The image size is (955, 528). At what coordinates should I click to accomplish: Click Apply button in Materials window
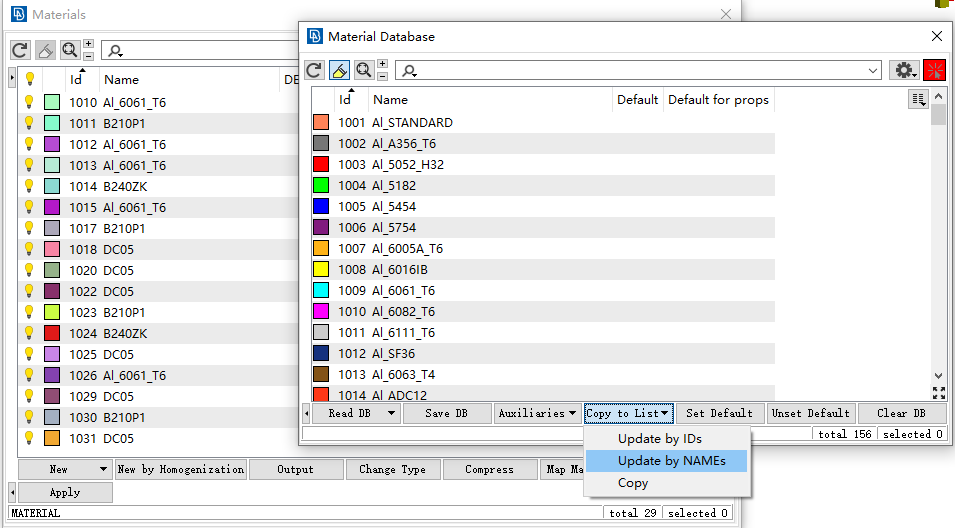click(65, 492)
